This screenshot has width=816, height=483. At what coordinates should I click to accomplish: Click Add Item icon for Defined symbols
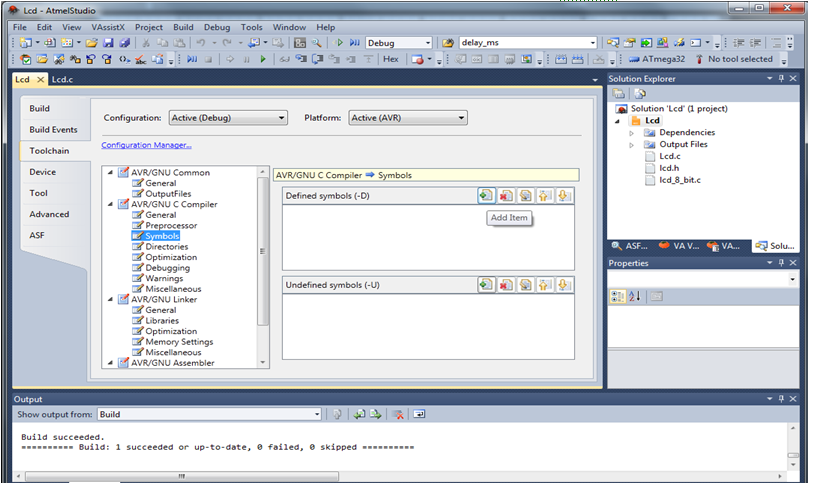point(486,196)
